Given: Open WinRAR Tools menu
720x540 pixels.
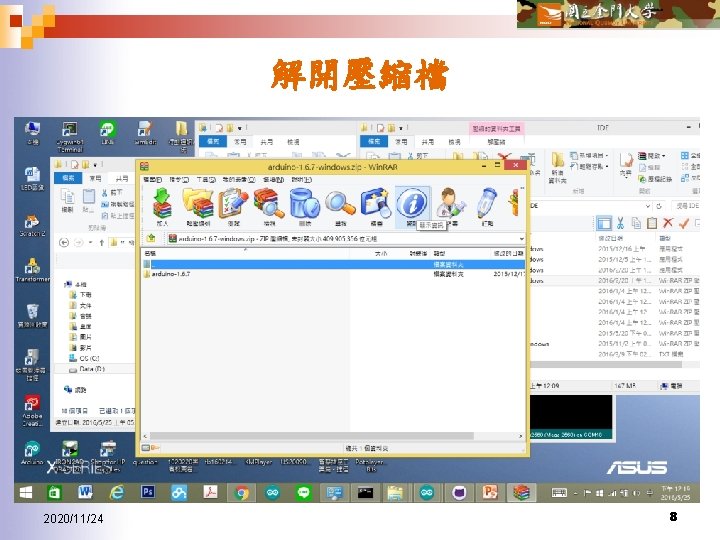Looking at the screenshot, I should (x=206, y=180).
